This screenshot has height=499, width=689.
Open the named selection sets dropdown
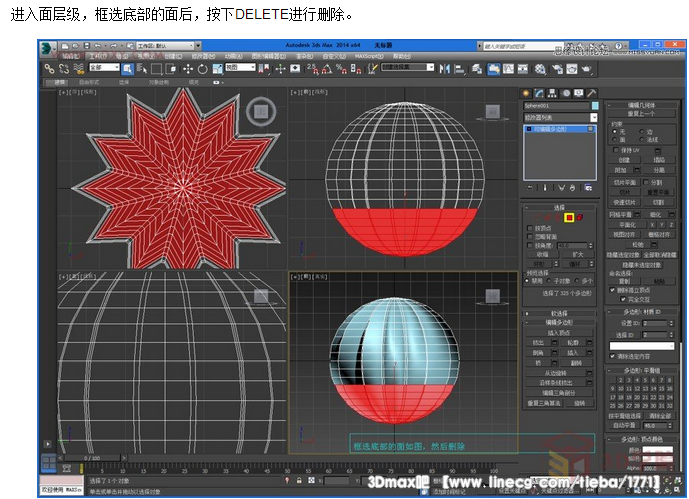pyautogui.click(x=407, y=67)
